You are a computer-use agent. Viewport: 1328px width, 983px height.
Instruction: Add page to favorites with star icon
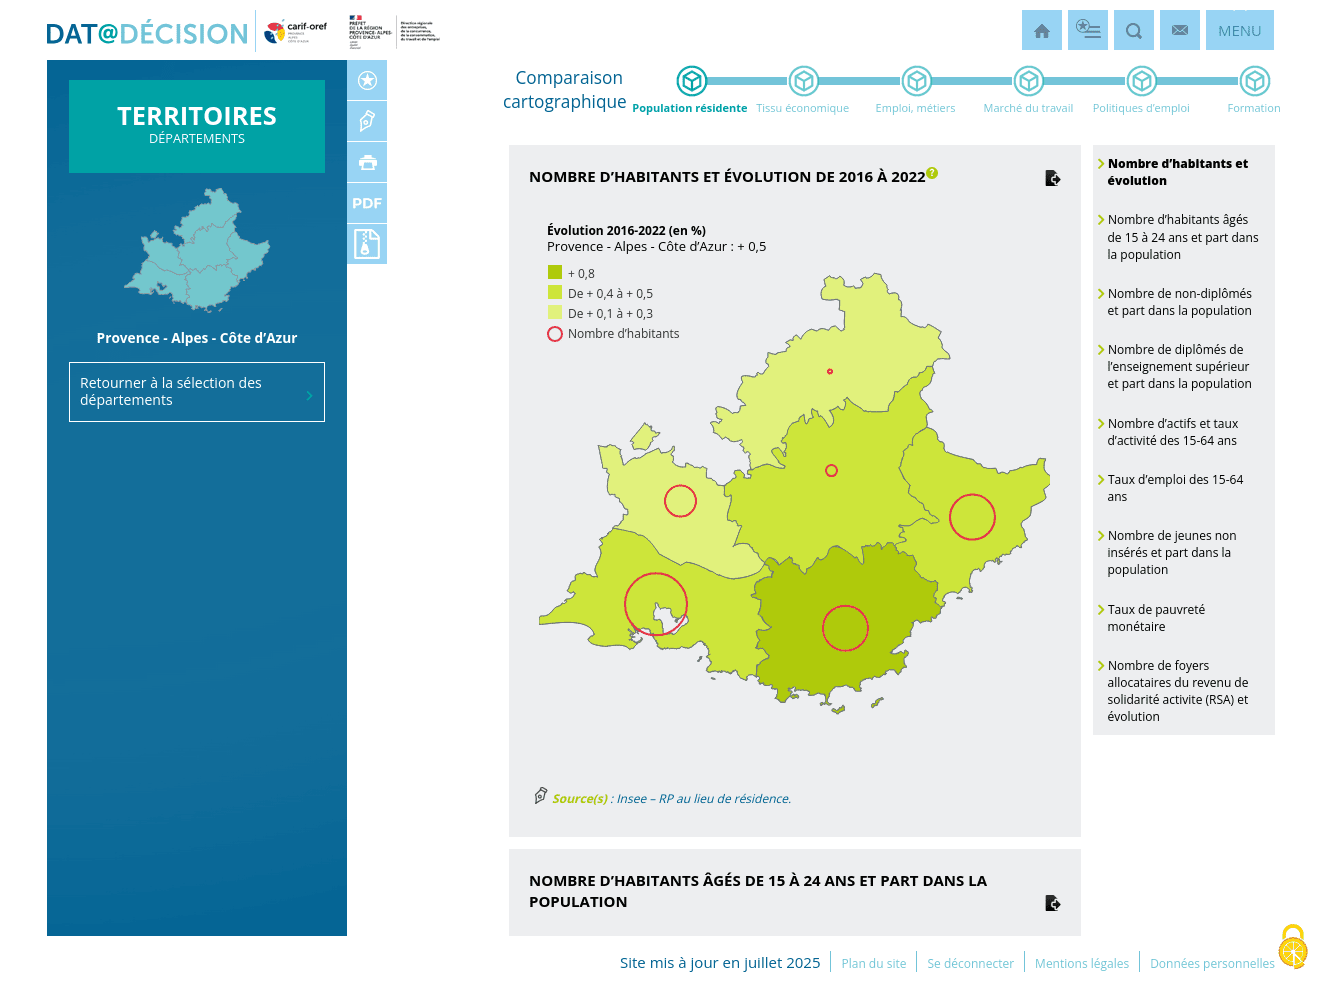tap(367, 80)
